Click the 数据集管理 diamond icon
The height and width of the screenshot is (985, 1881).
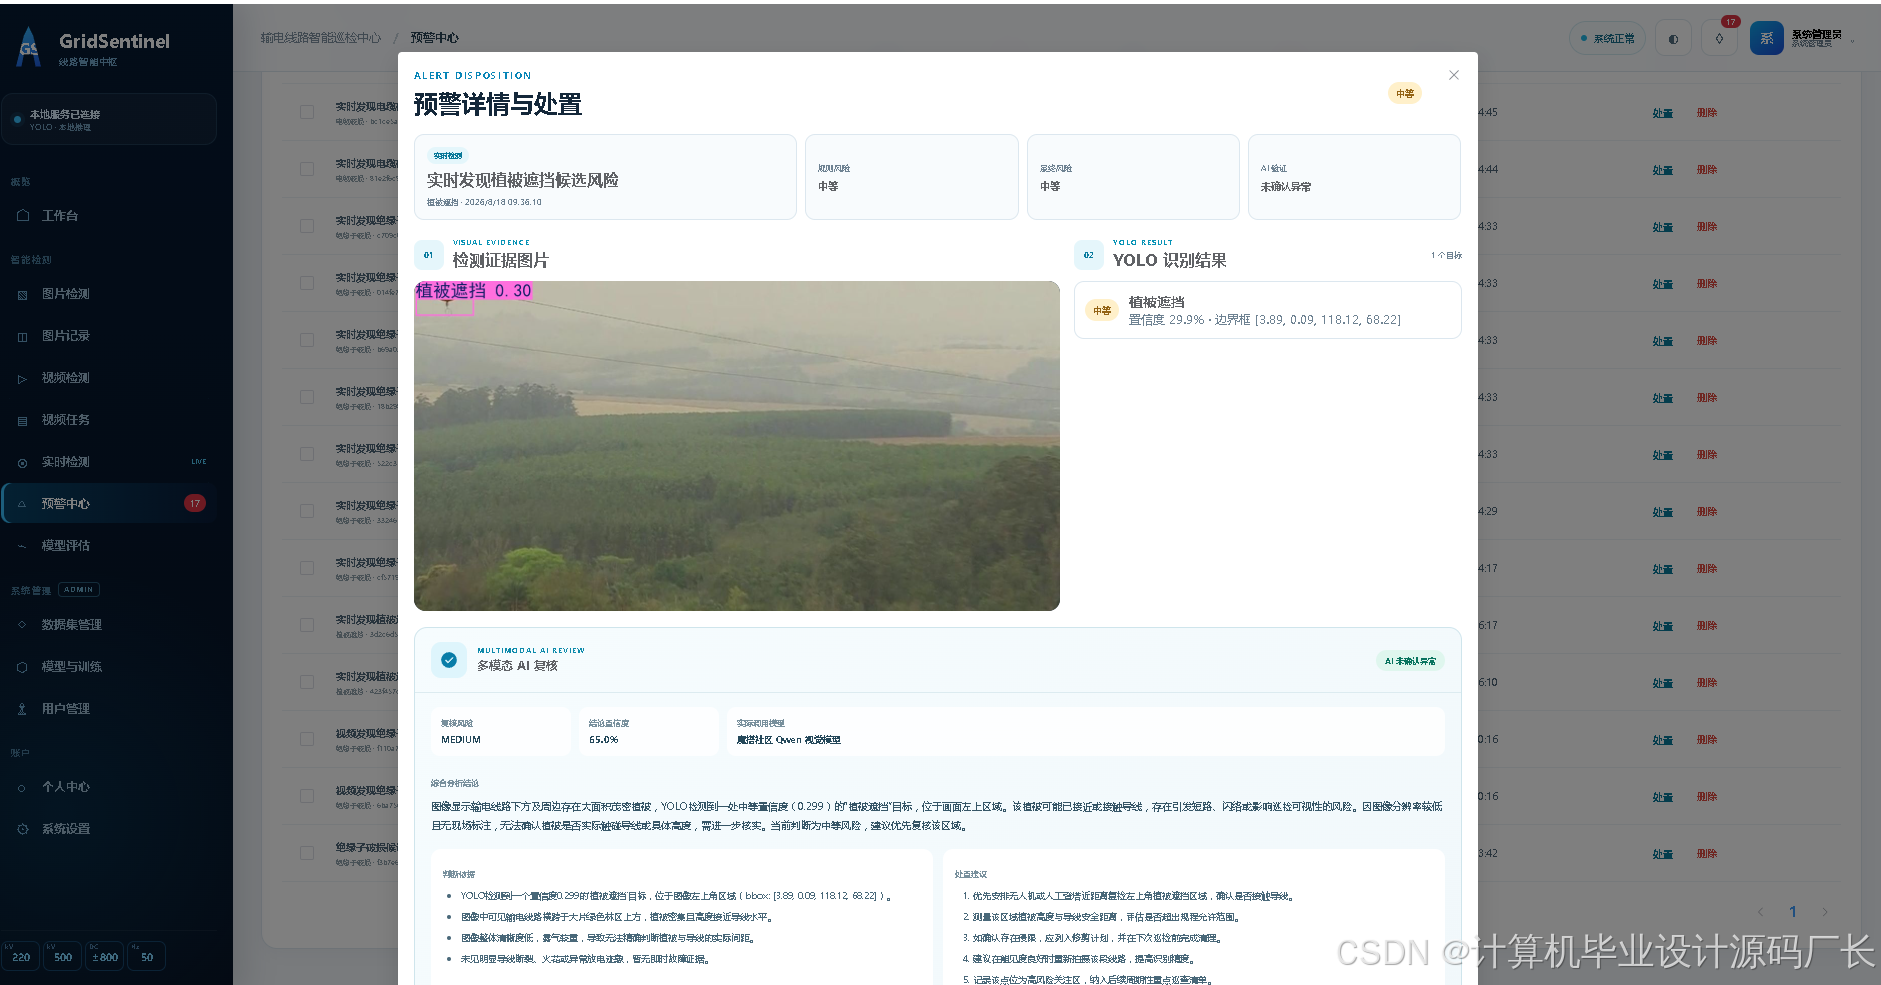[23, 625]
